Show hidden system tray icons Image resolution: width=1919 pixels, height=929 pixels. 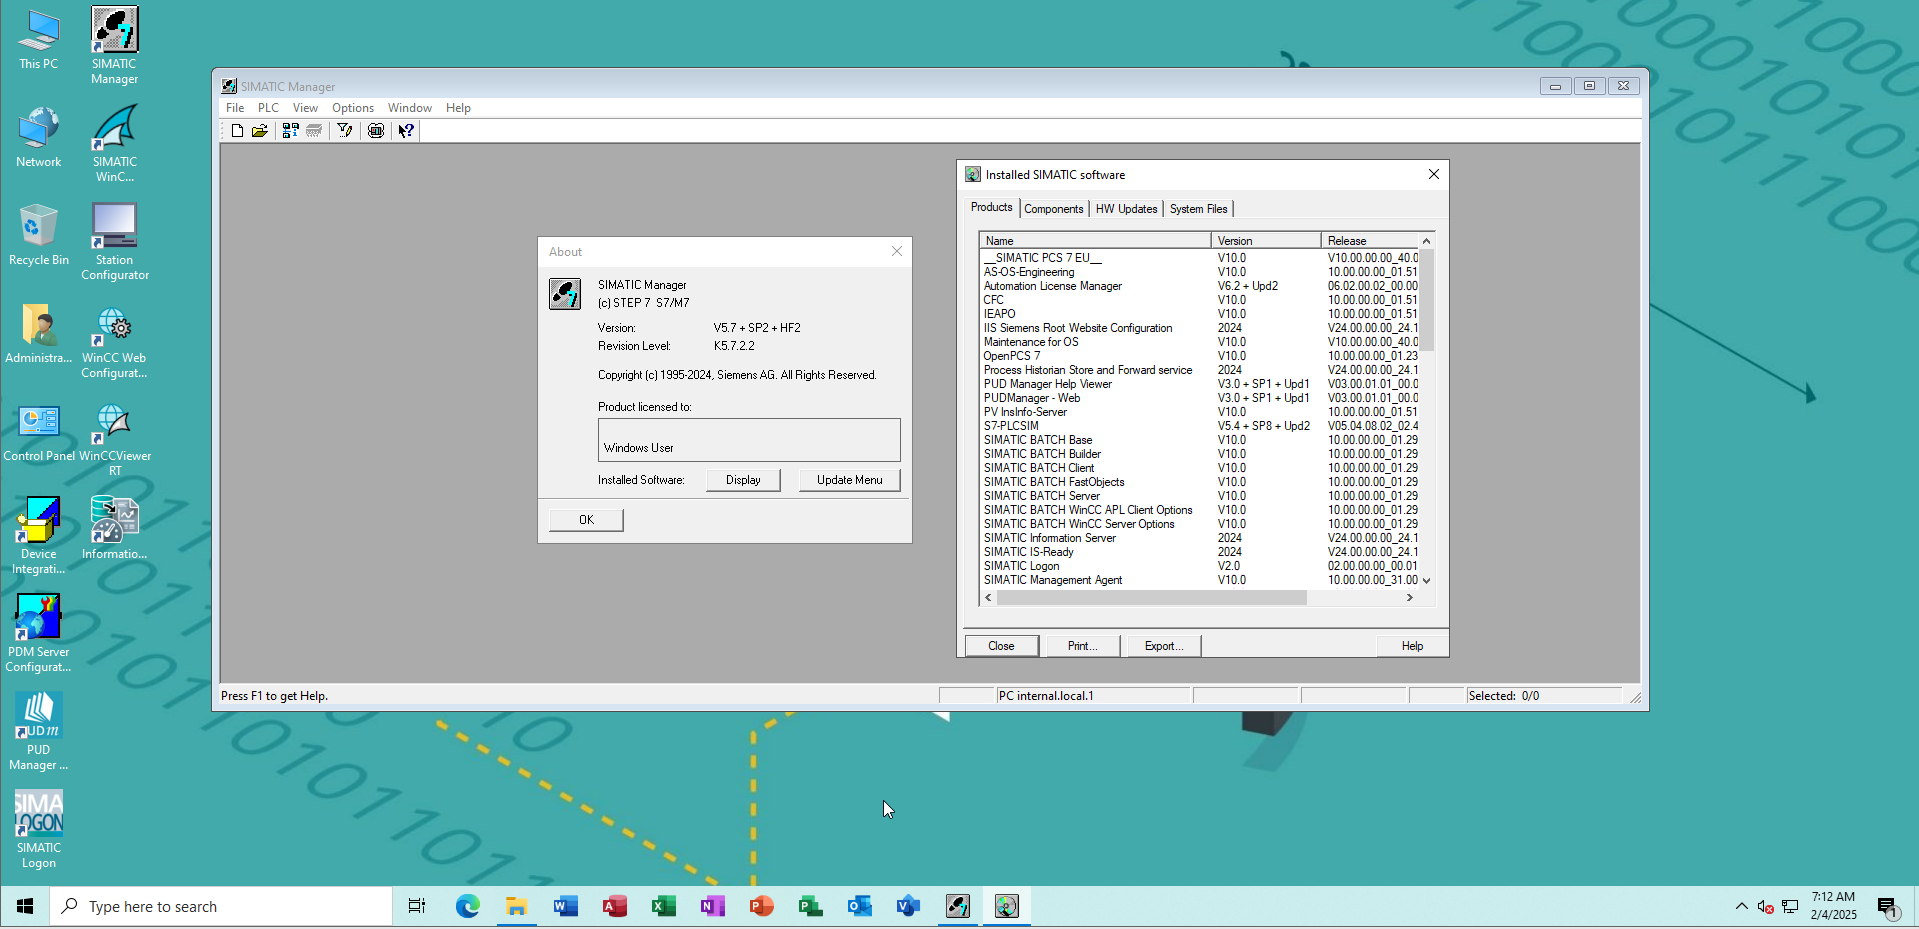(x=1741, y=906)
